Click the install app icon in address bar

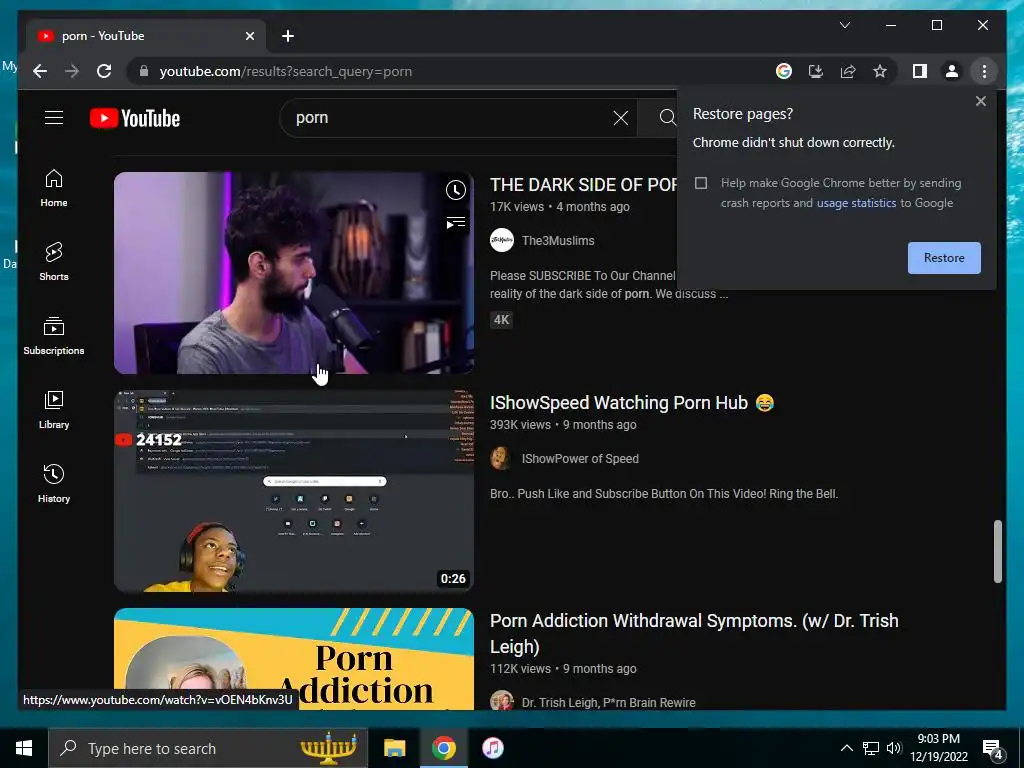click(816, 71)
